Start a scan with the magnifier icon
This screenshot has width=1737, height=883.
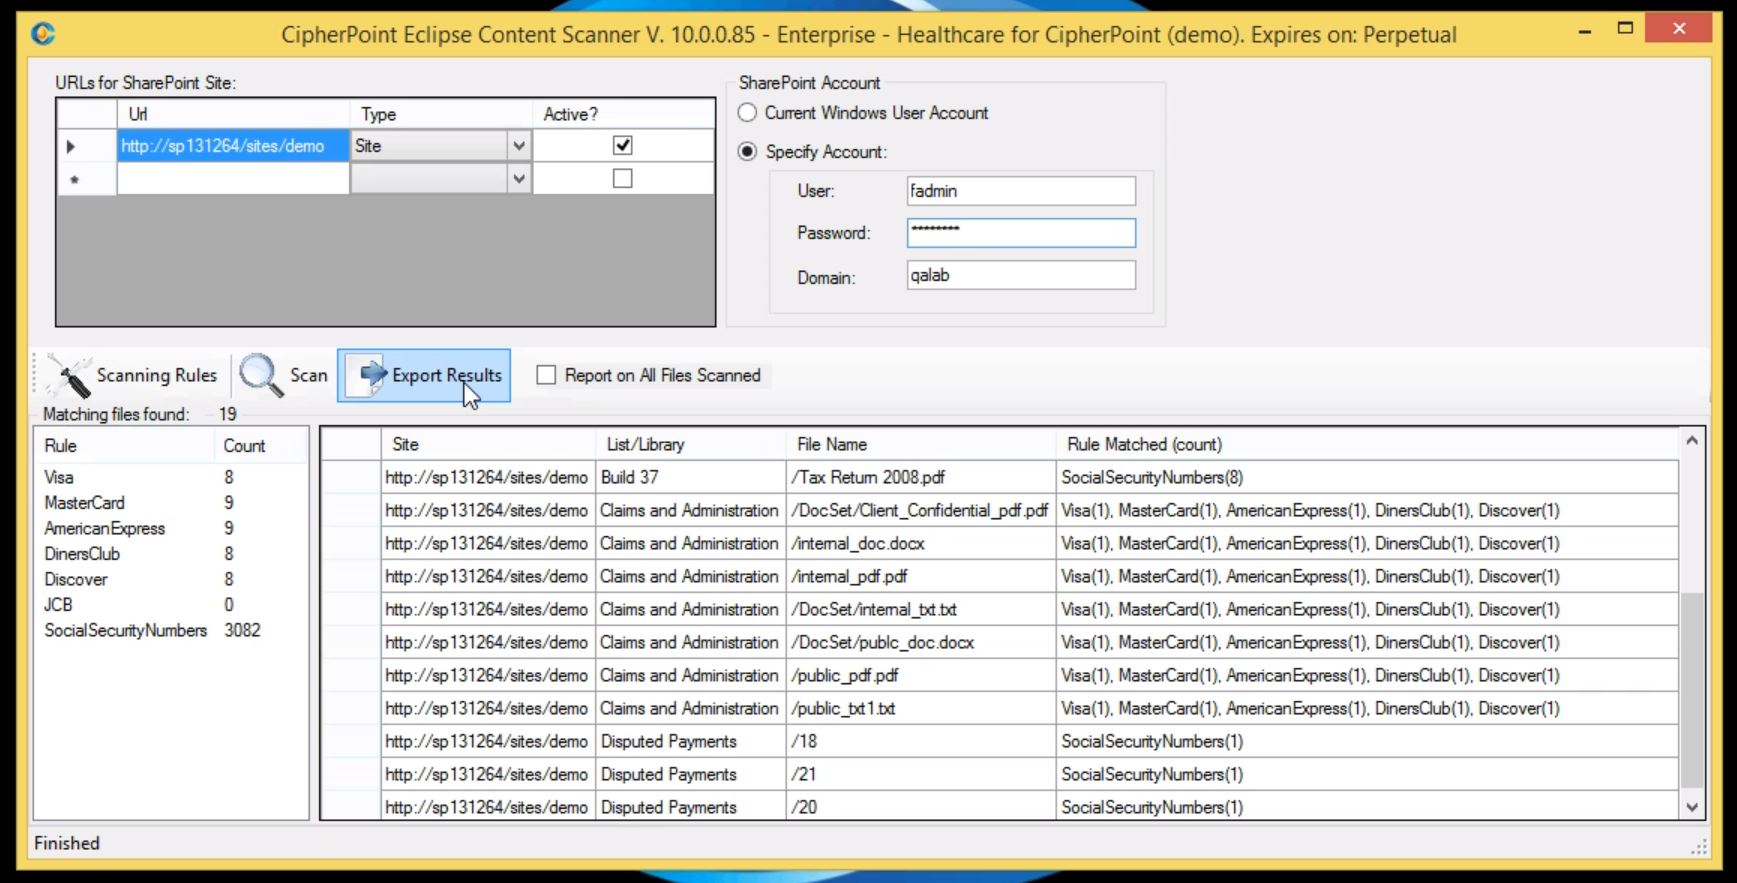[x=261, y=376]
